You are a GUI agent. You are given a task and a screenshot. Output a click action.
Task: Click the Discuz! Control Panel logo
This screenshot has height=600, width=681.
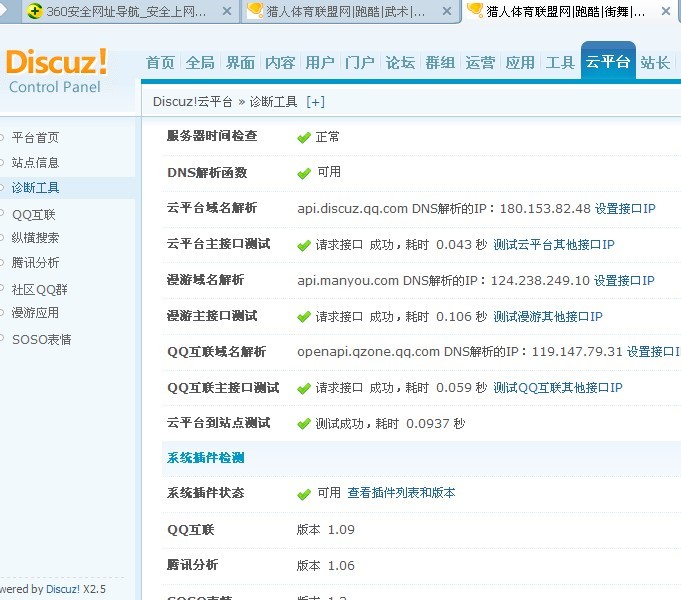(x=56, y=71)
